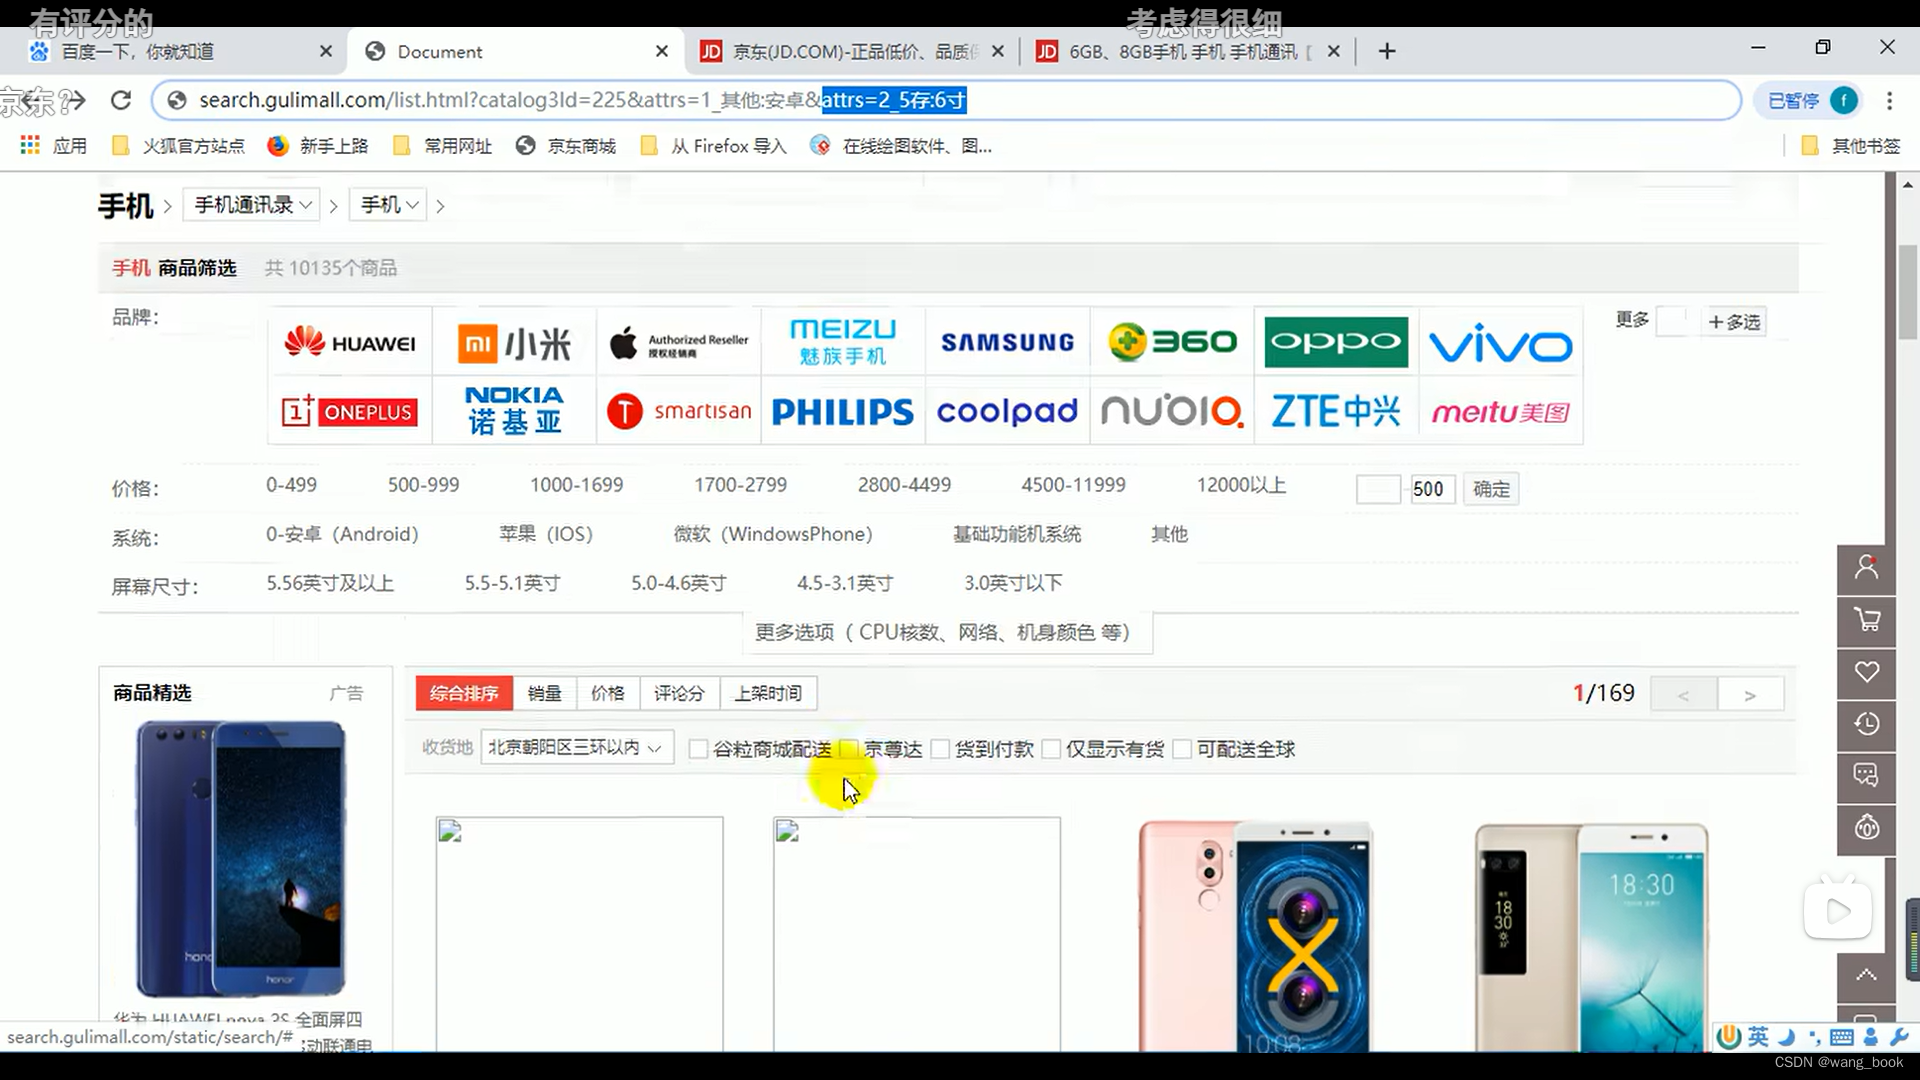This screenshot has height=1080, width=1920.
Task: Open 京东商城 bookmark
Action: pyautogui.click(x=566, y=146)
